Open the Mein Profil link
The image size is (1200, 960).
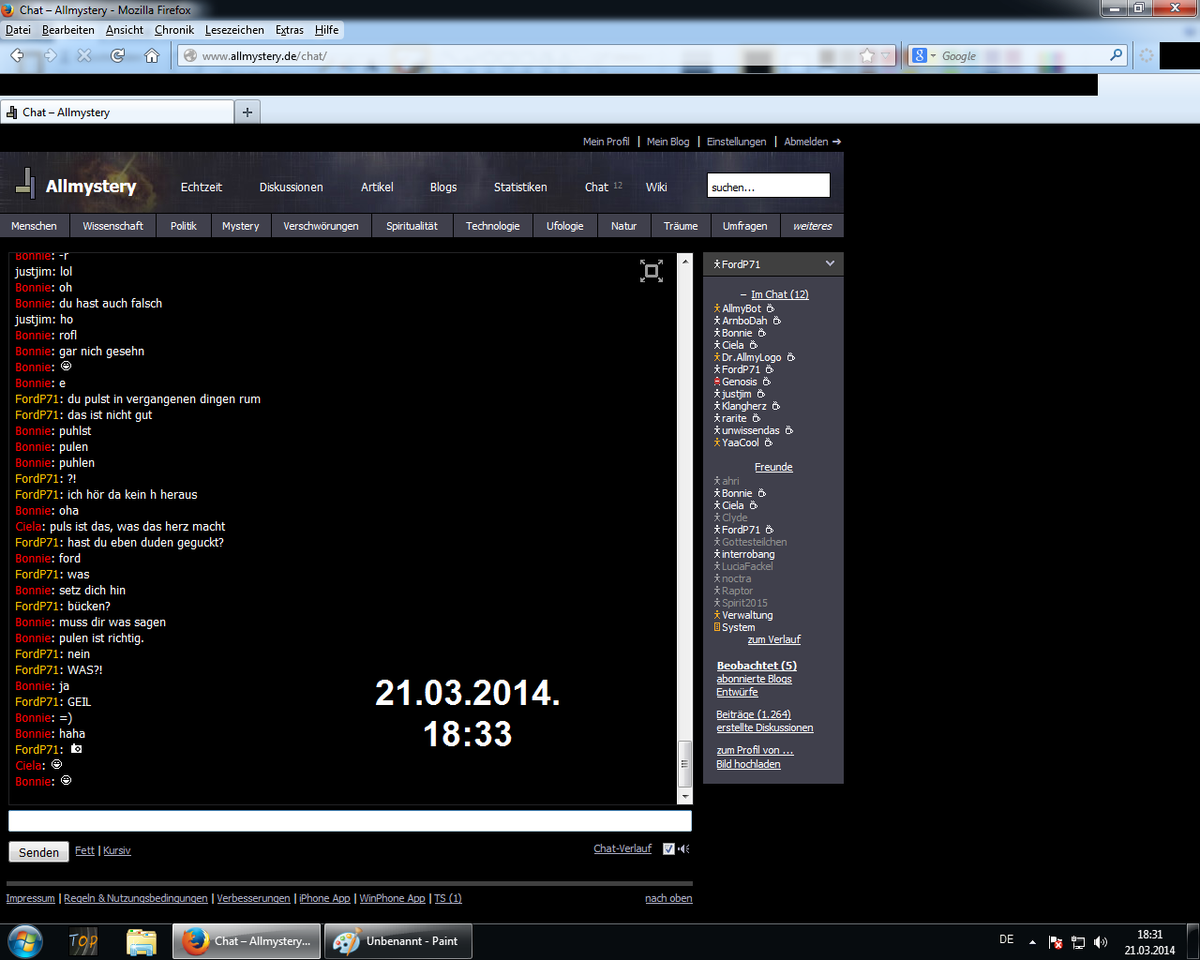click(x=606, y=142)
